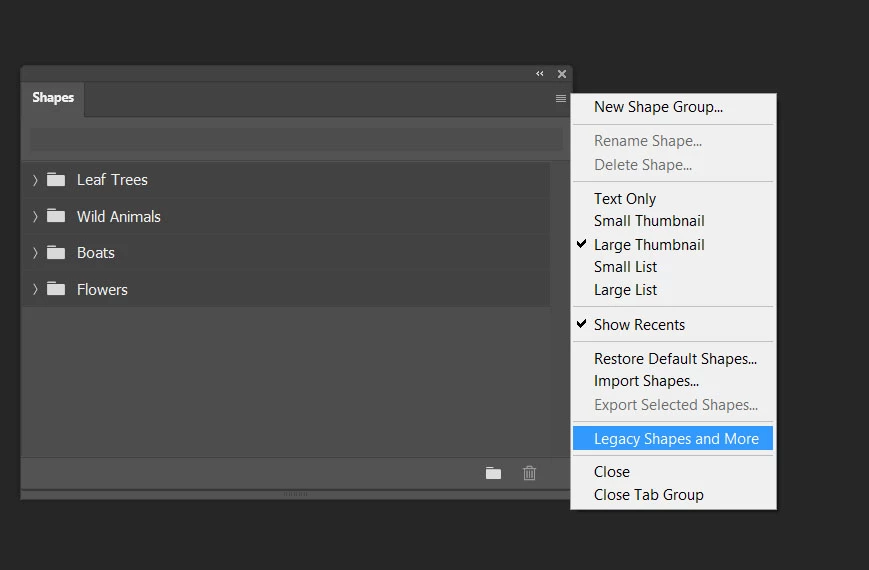Select Small List view option

(x=673, y=267)
